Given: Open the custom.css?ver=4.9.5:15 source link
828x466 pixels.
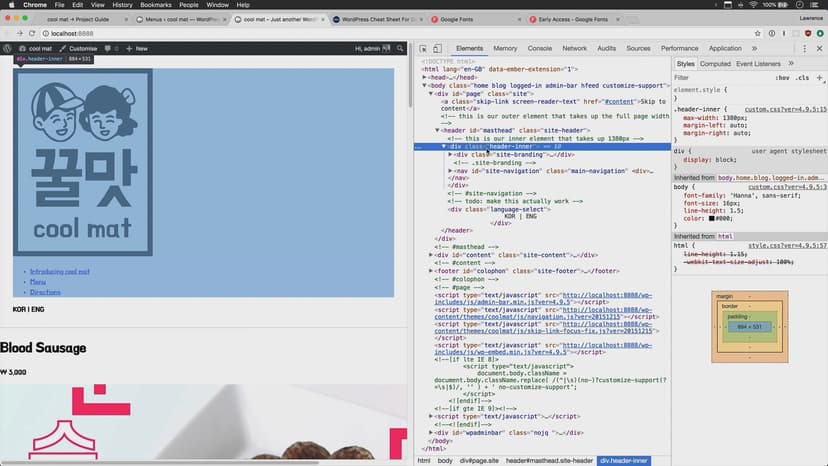Looking at the screenshot, I should coord(785,108).
